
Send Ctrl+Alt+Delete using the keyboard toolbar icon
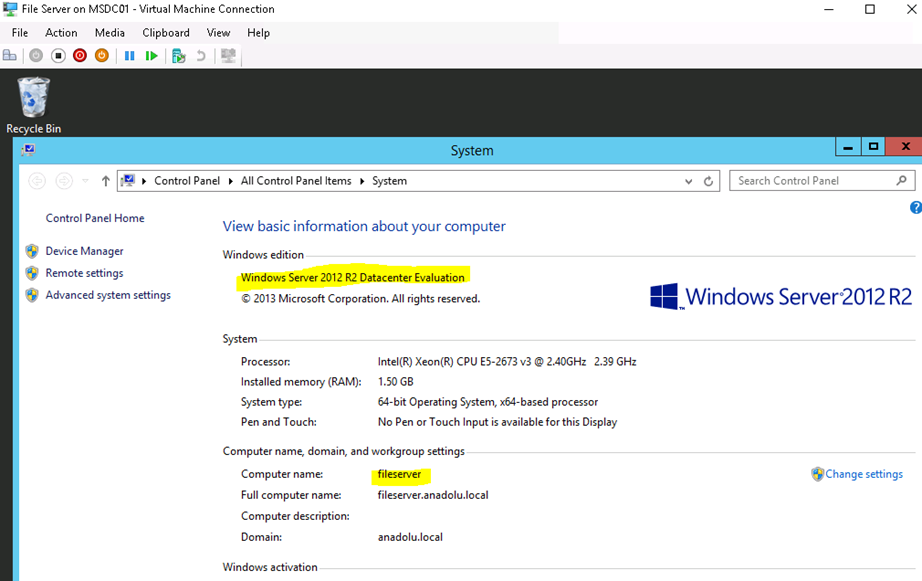(x=10, y=55)
